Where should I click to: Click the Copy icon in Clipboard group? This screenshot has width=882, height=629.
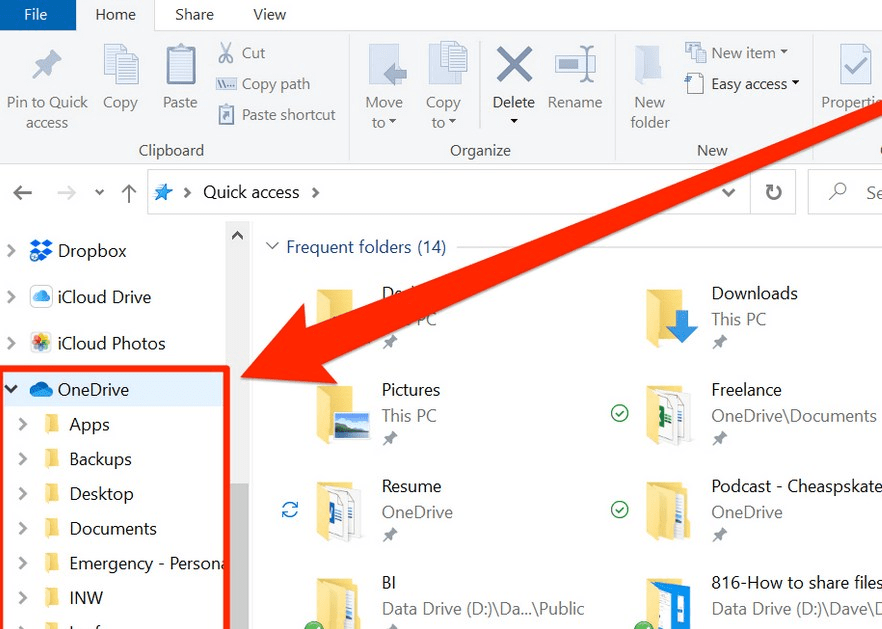click(120, 65)
